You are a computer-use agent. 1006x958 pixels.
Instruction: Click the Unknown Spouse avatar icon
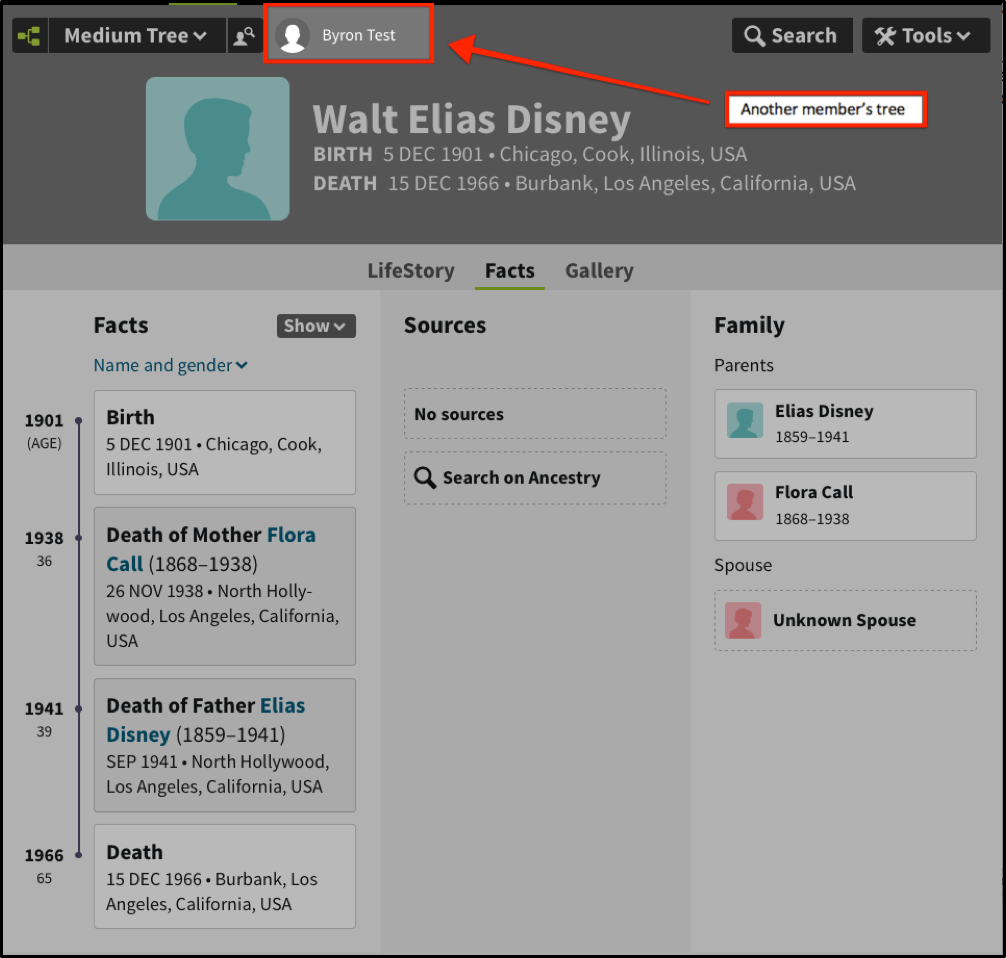[744, 620]
